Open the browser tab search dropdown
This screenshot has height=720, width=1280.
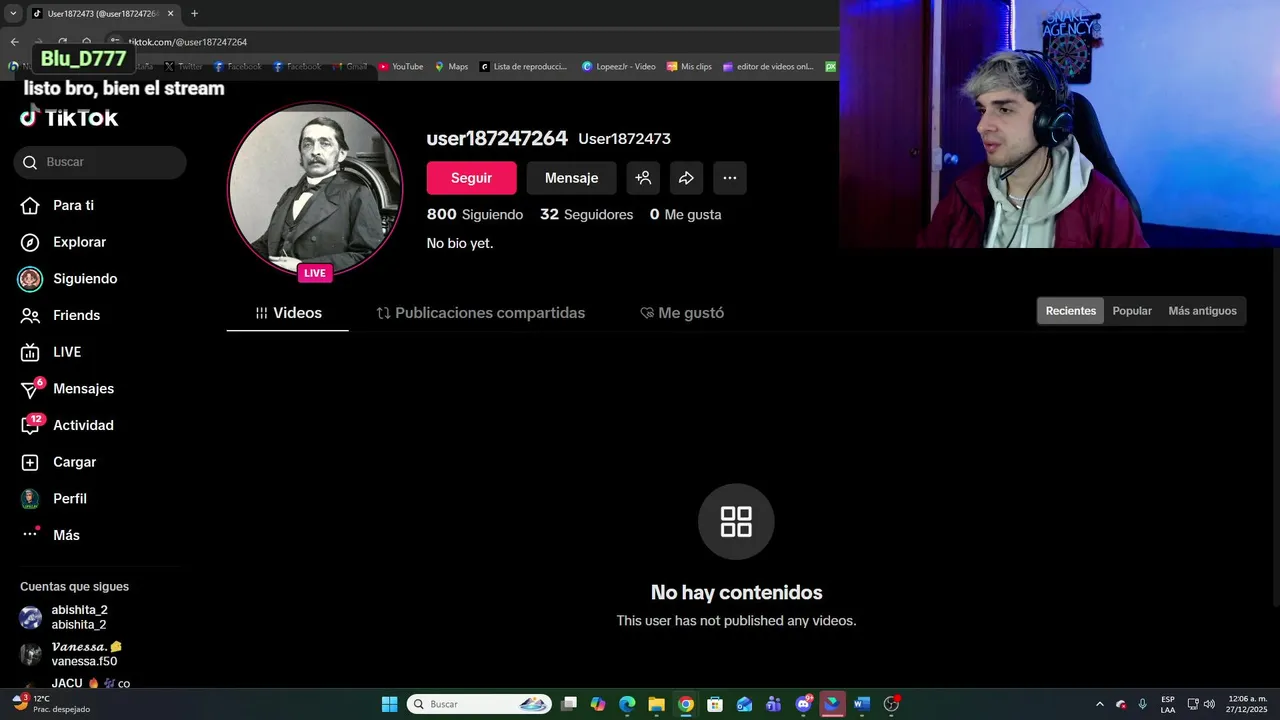pos(13,13)
